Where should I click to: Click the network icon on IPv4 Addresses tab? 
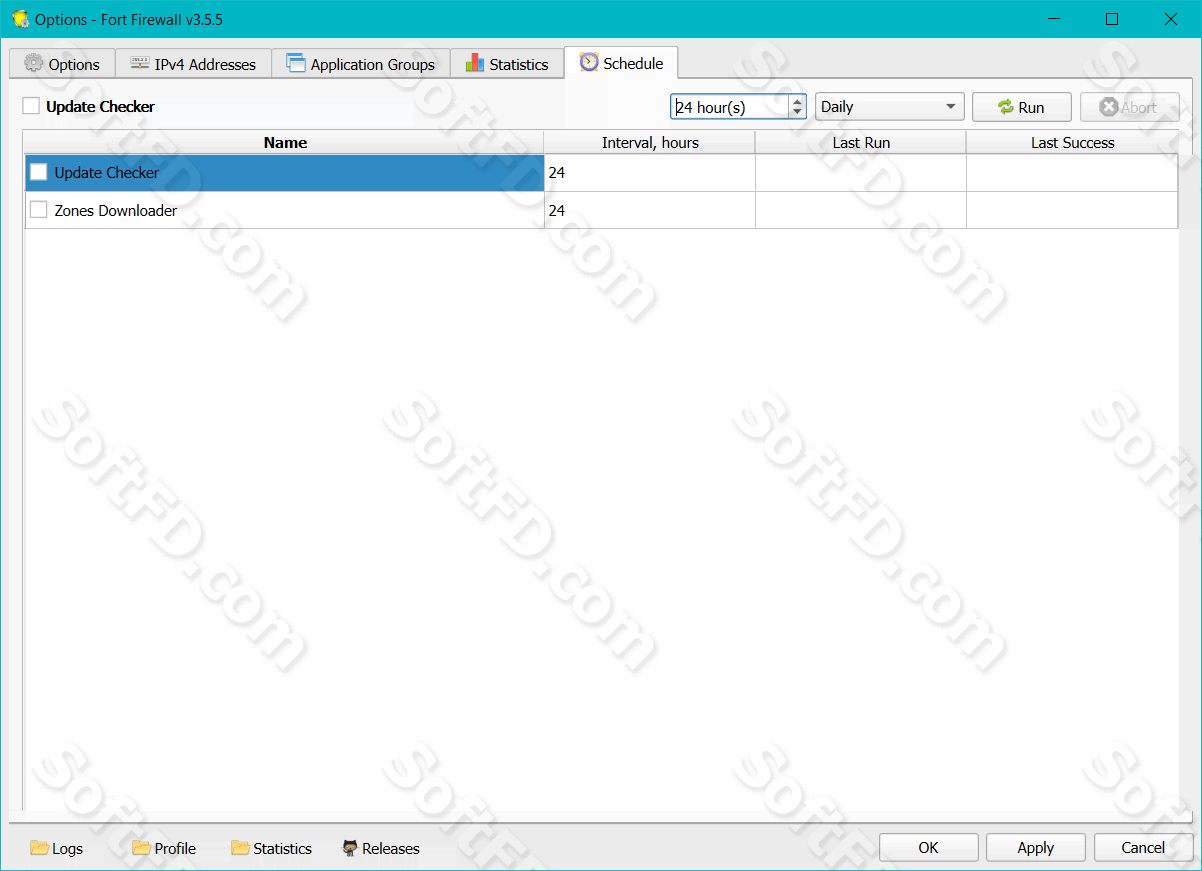click(x=140, y=63)
